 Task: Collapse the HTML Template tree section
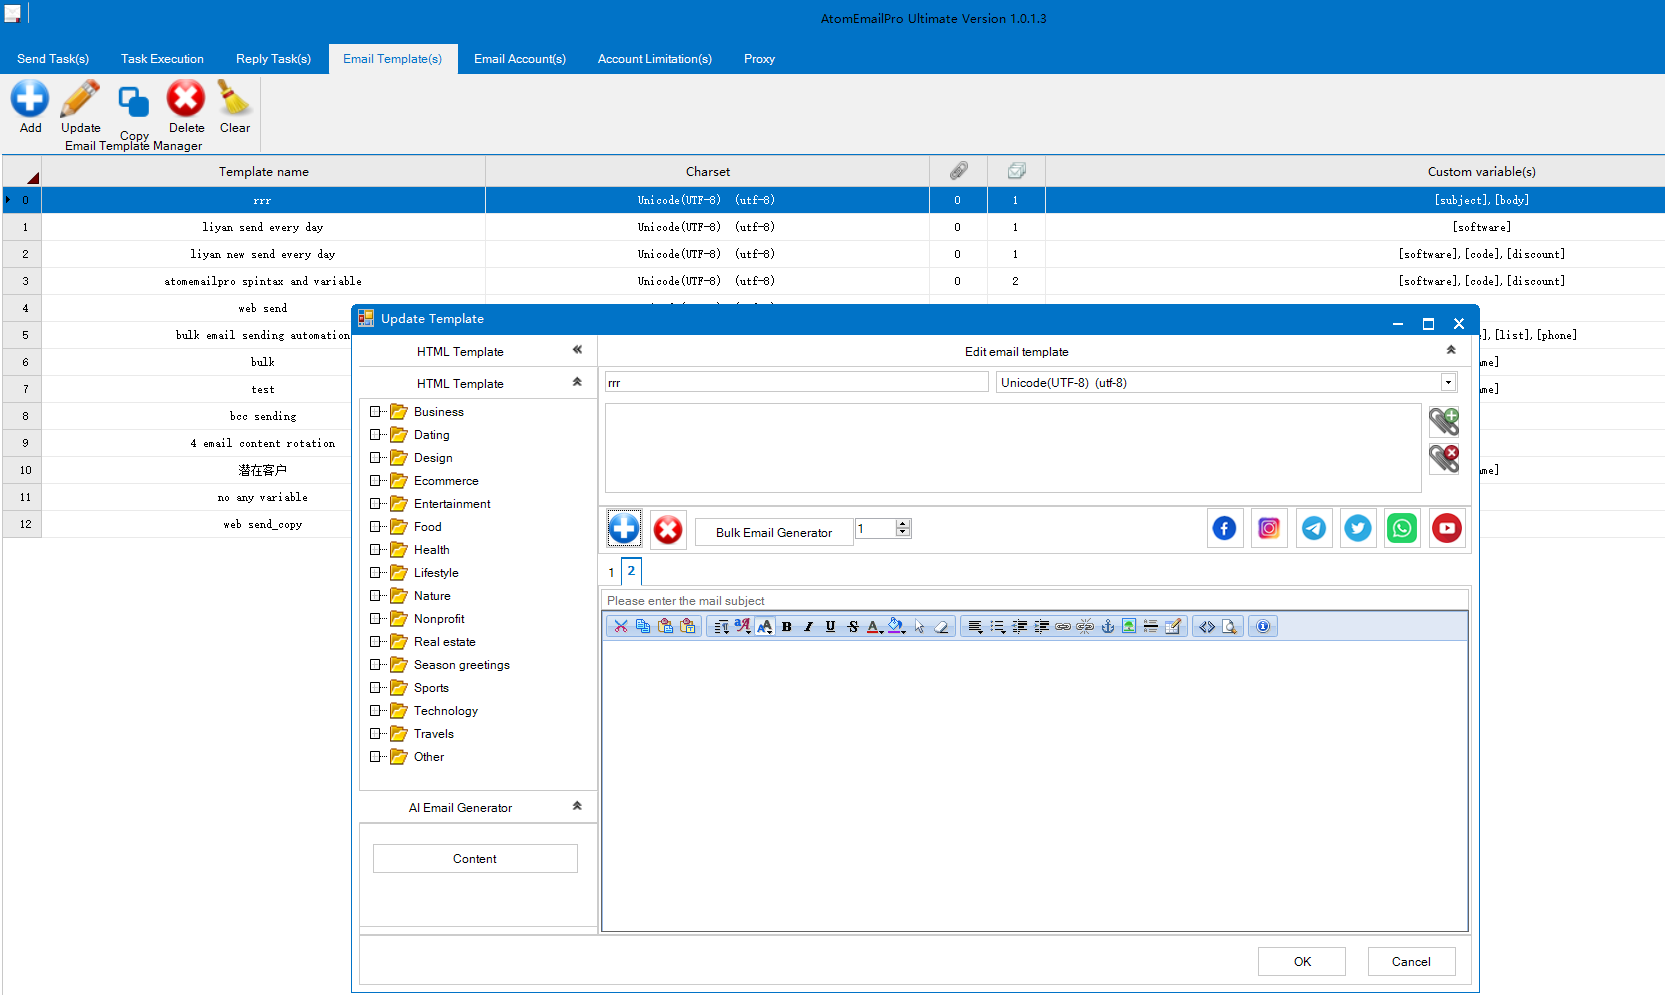click(577, 382)
